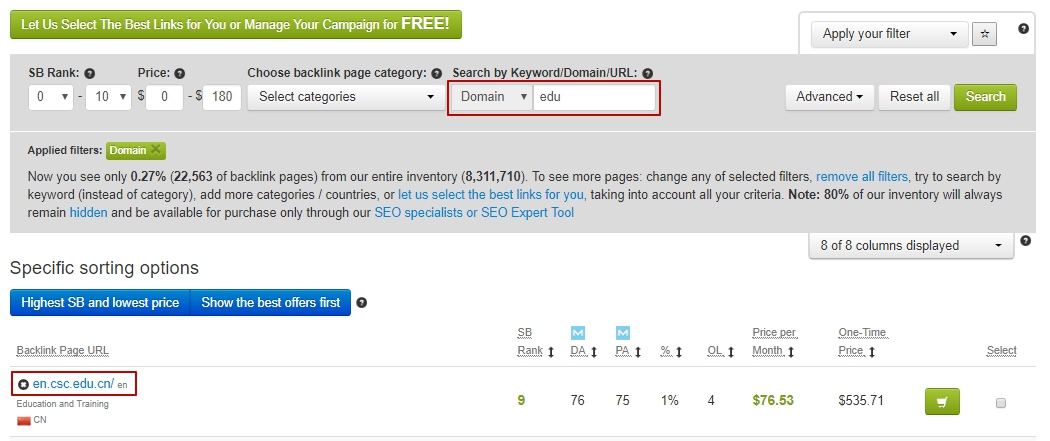
Task: Click help icon beside columns displayed dropdown
Action: (1024, 241)
